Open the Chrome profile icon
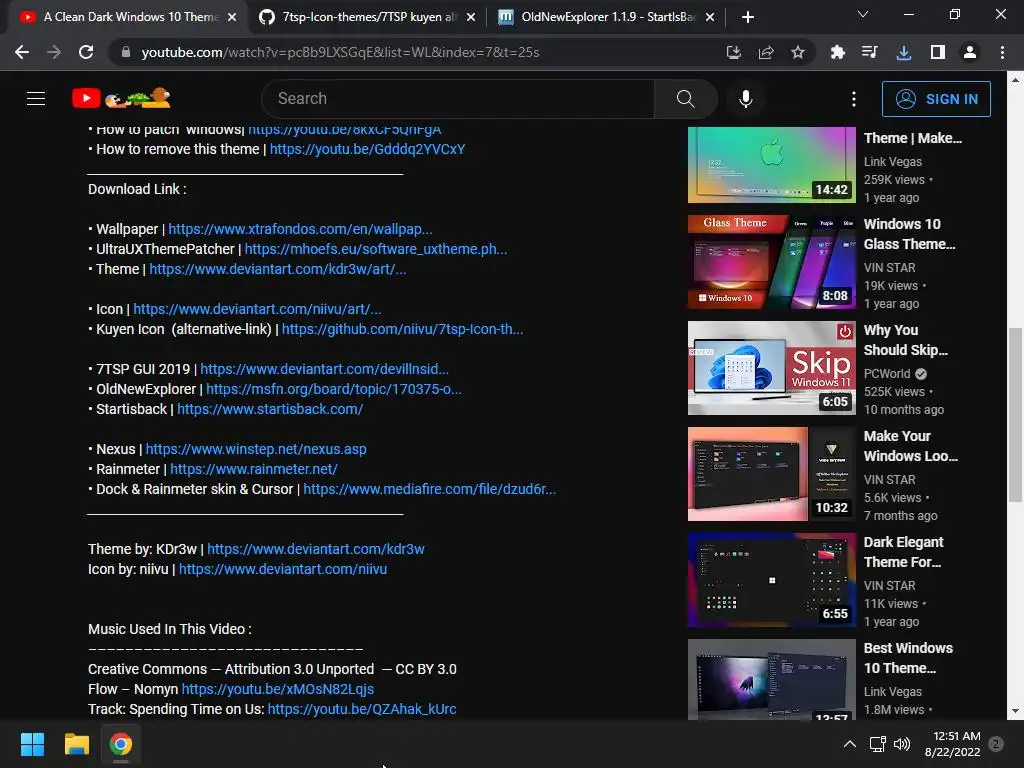The width and height of the screenshot is (1024, 768). point(970,52)
